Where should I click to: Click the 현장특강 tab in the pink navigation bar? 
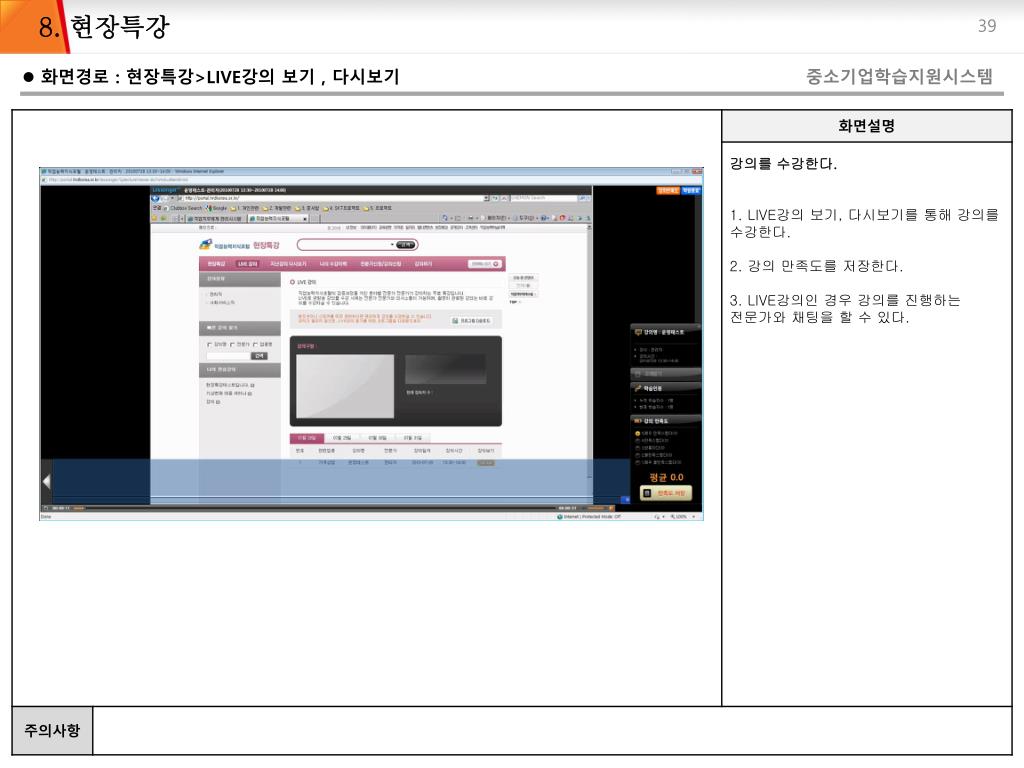pos(216,264)
